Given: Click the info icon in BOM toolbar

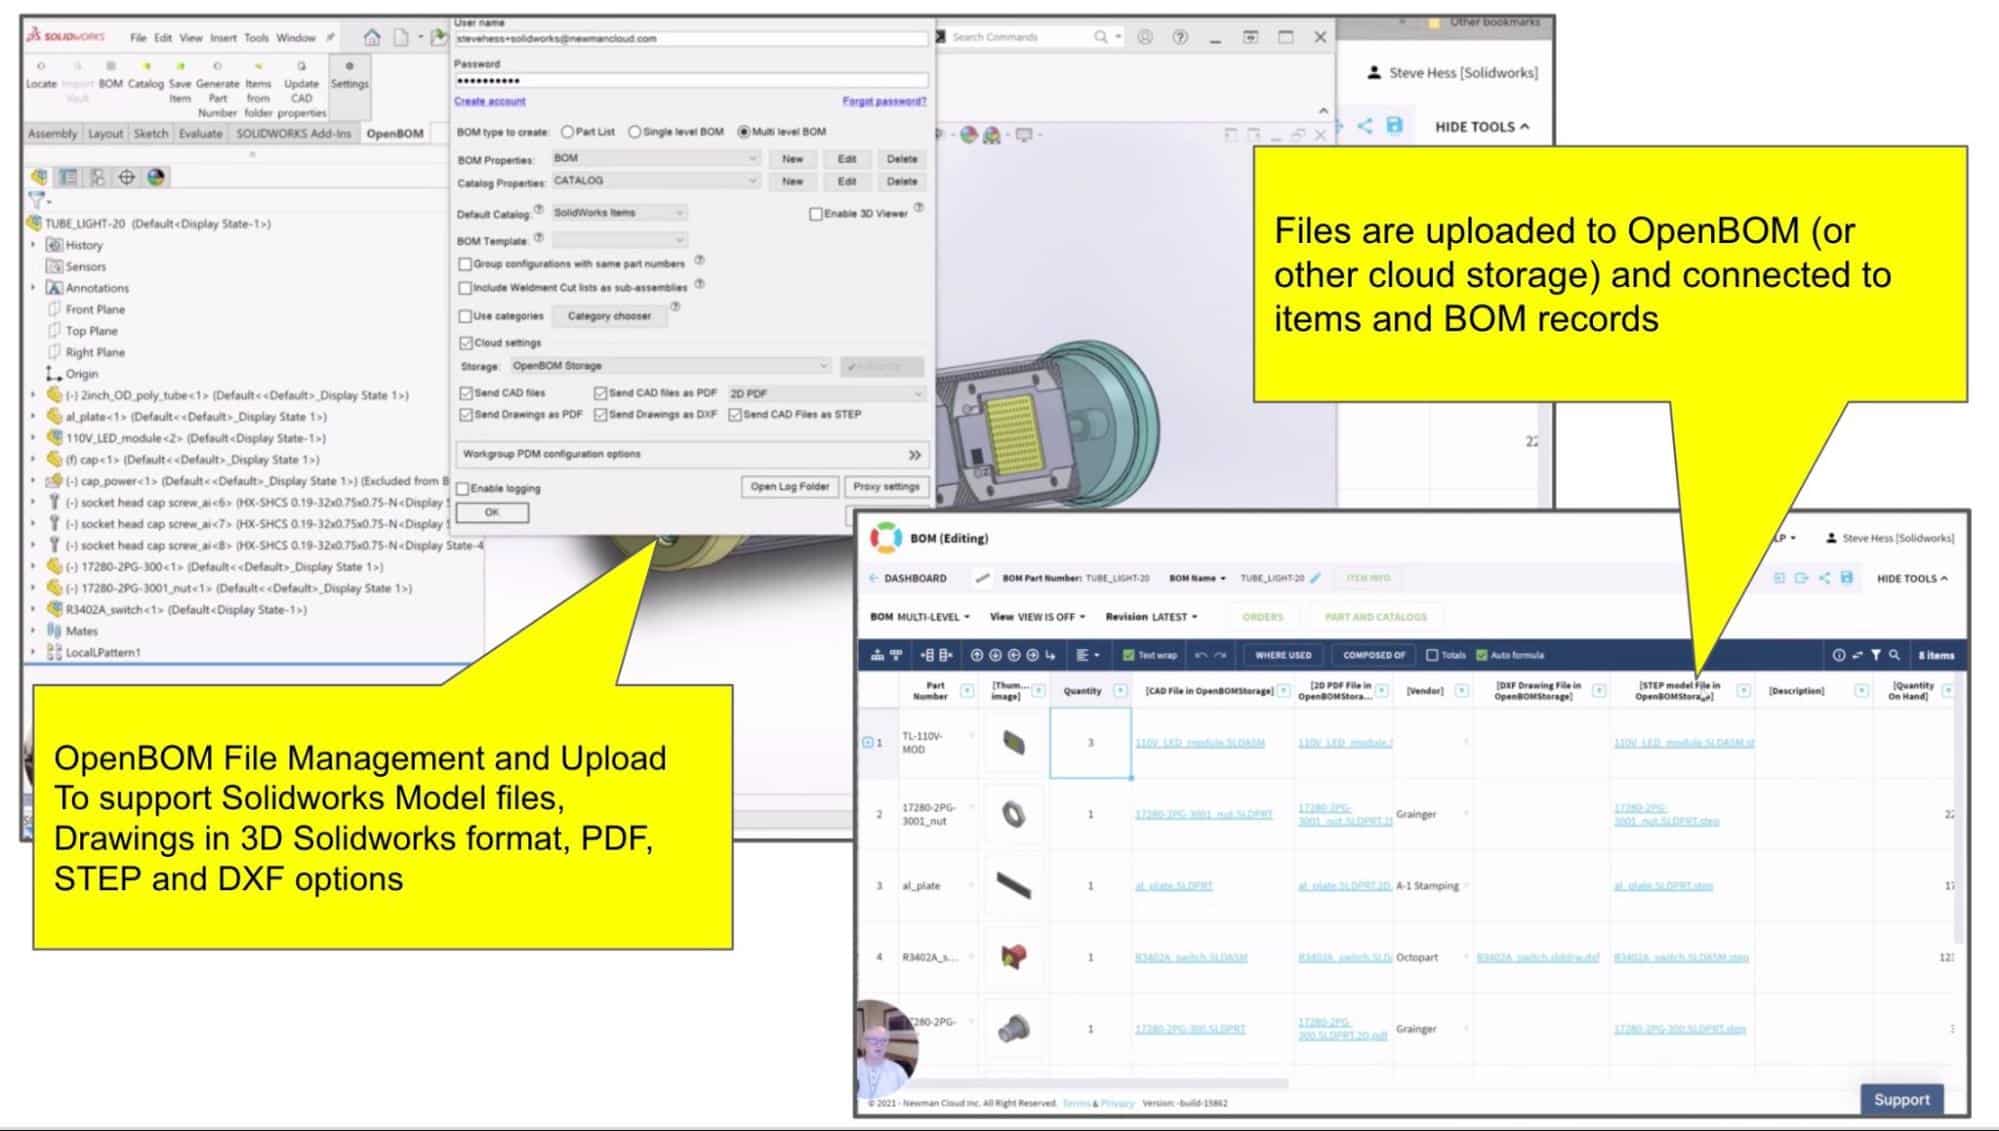Looking at the screenshot, I should coord(1838,655).
